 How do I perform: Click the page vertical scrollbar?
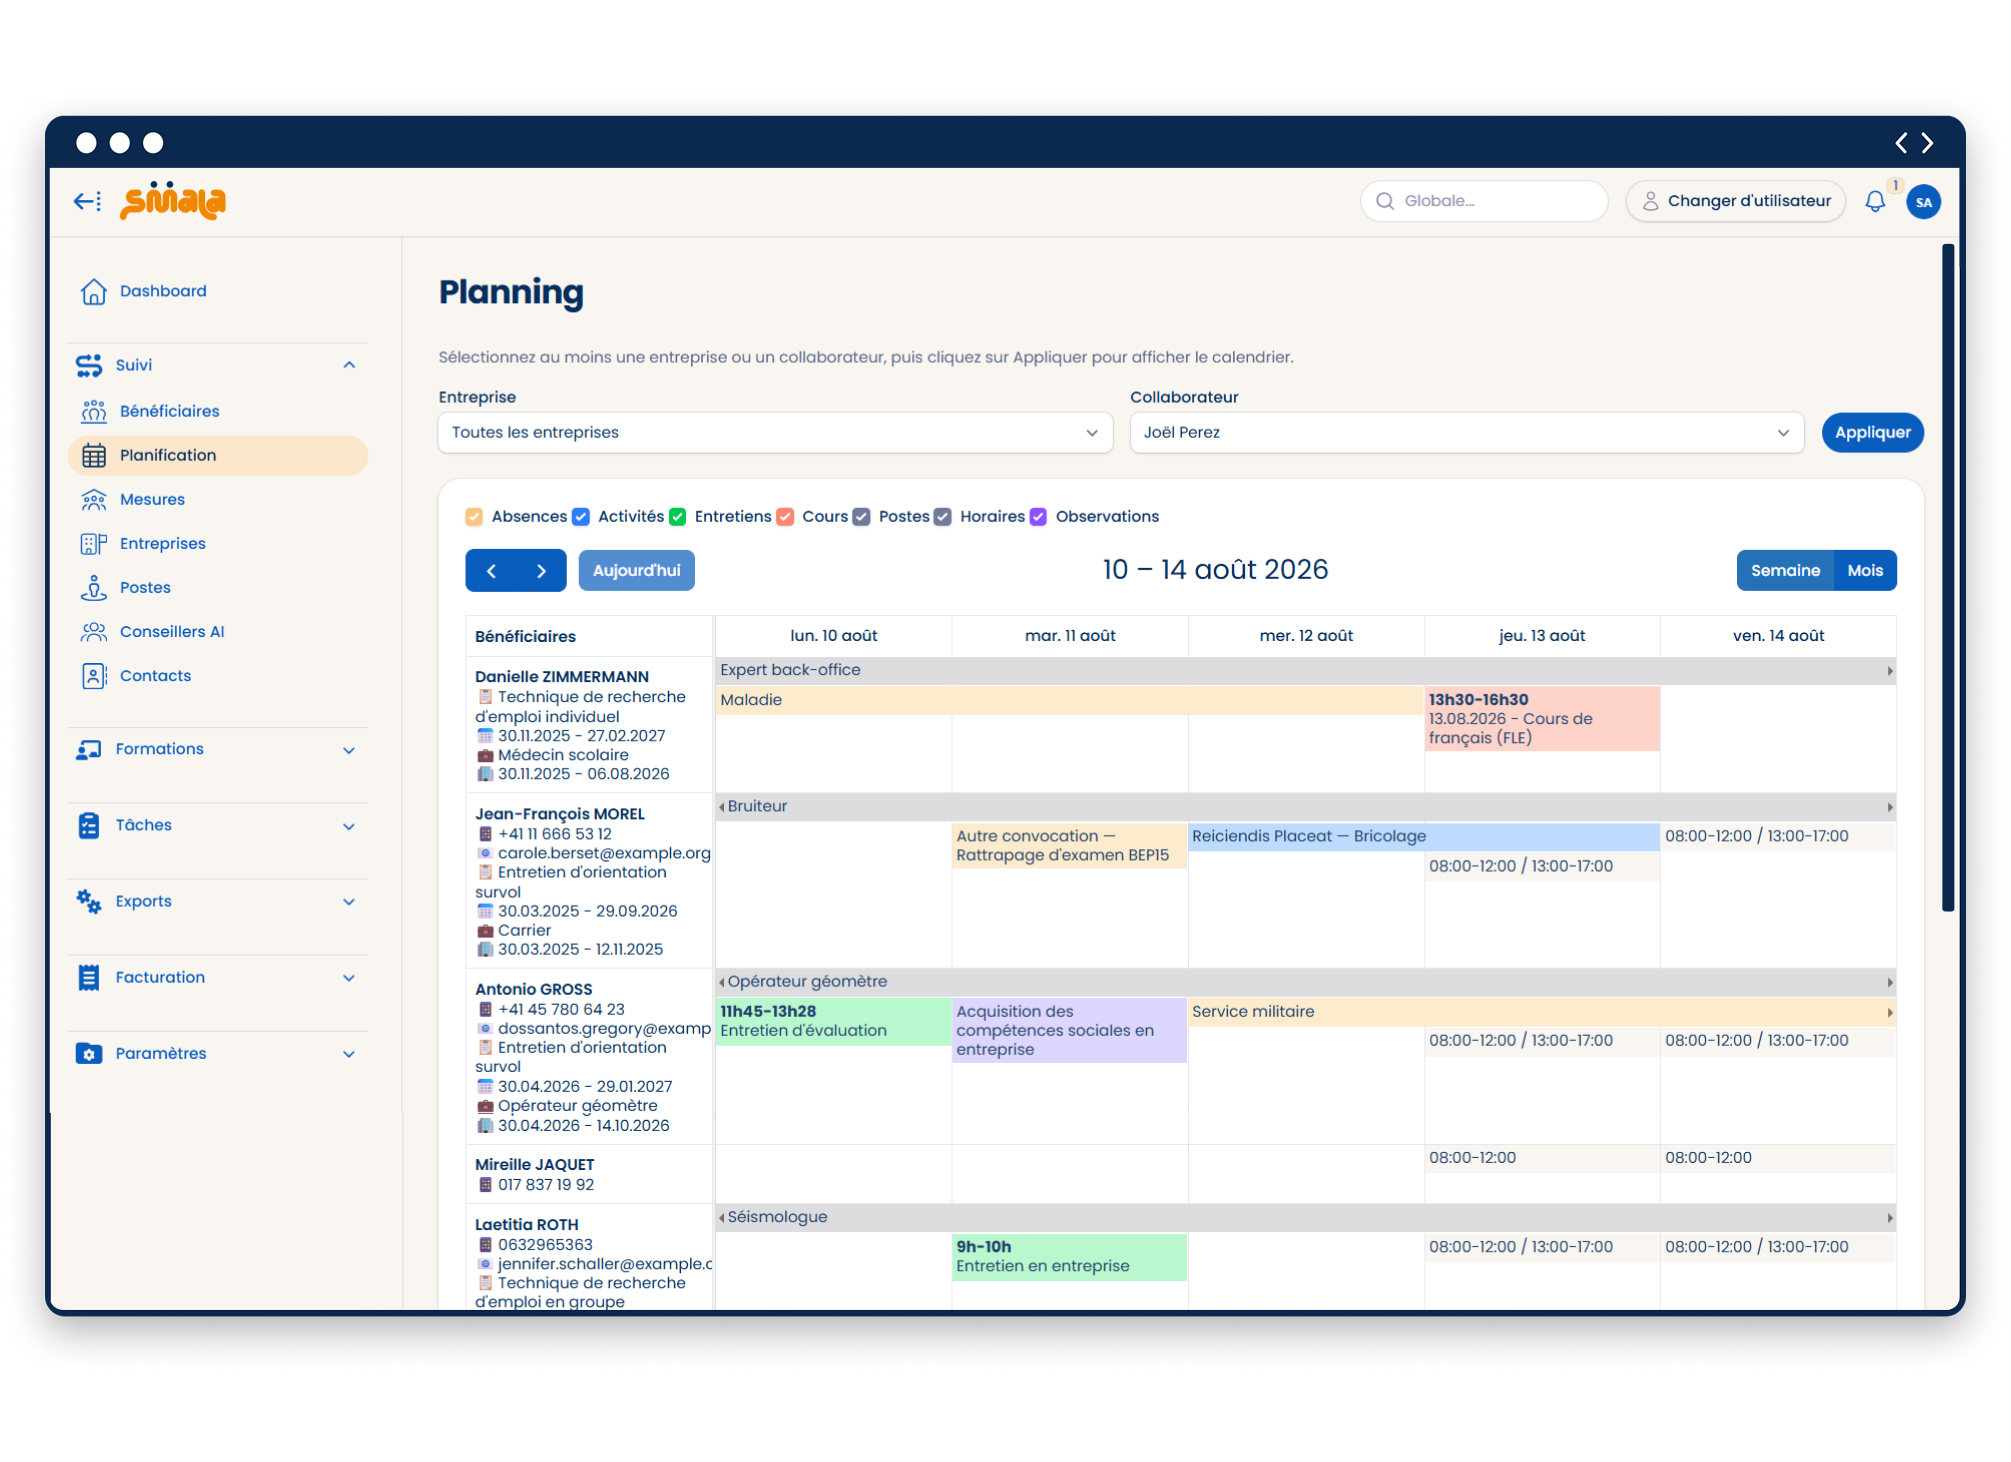click(x=1947, y=578)
